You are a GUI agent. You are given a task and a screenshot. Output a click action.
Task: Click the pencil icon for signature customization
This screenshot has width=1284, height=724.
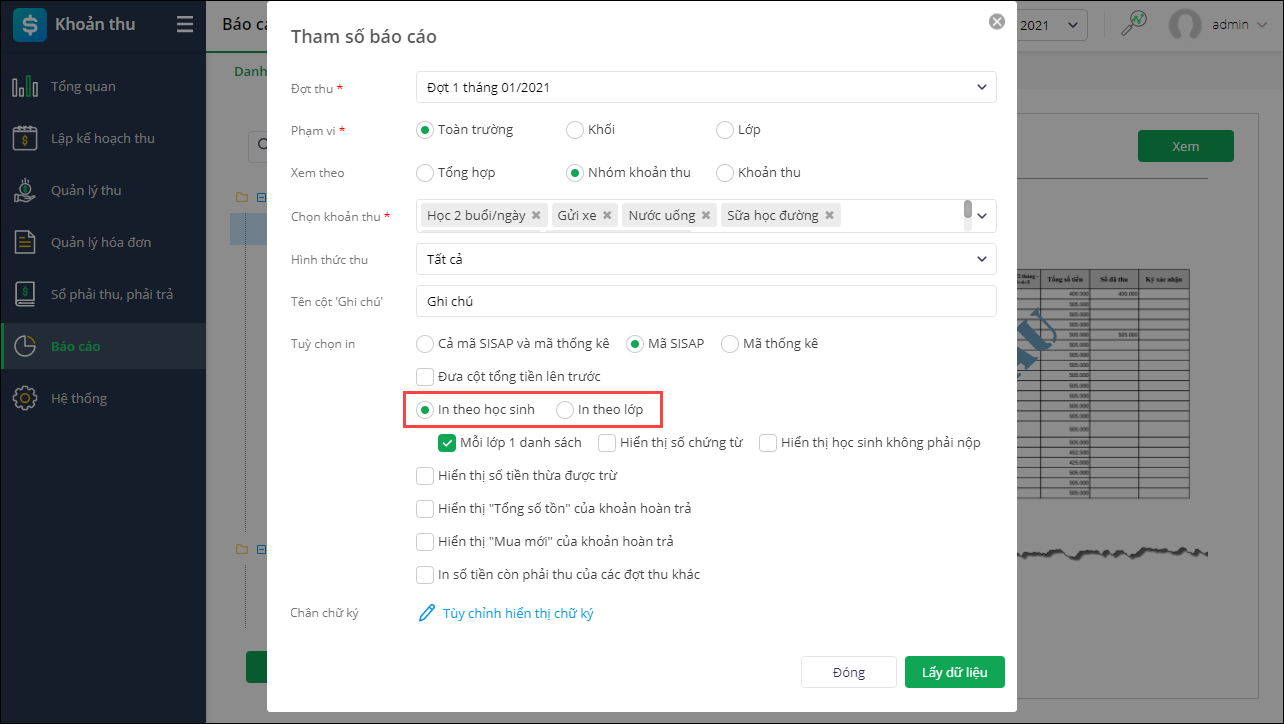pos(427,613)
